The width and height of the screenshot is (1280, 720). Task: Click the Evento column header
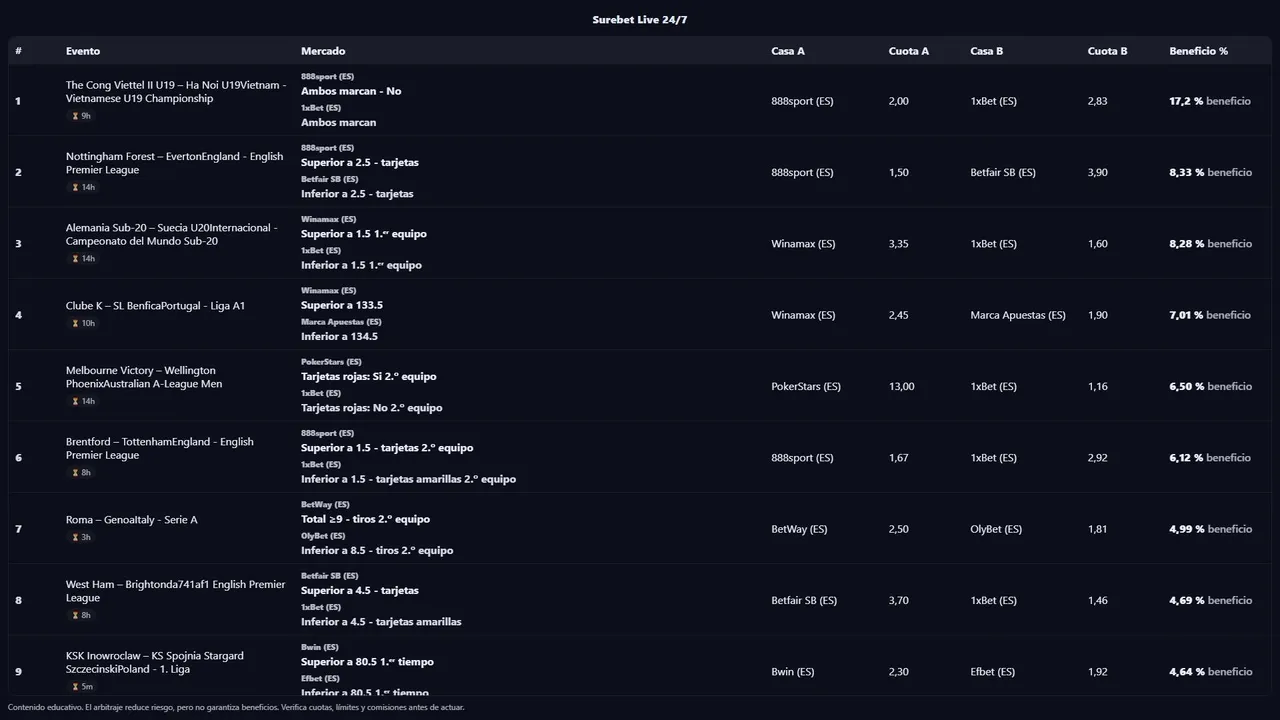pyautogui.click(x=83, y=51)
